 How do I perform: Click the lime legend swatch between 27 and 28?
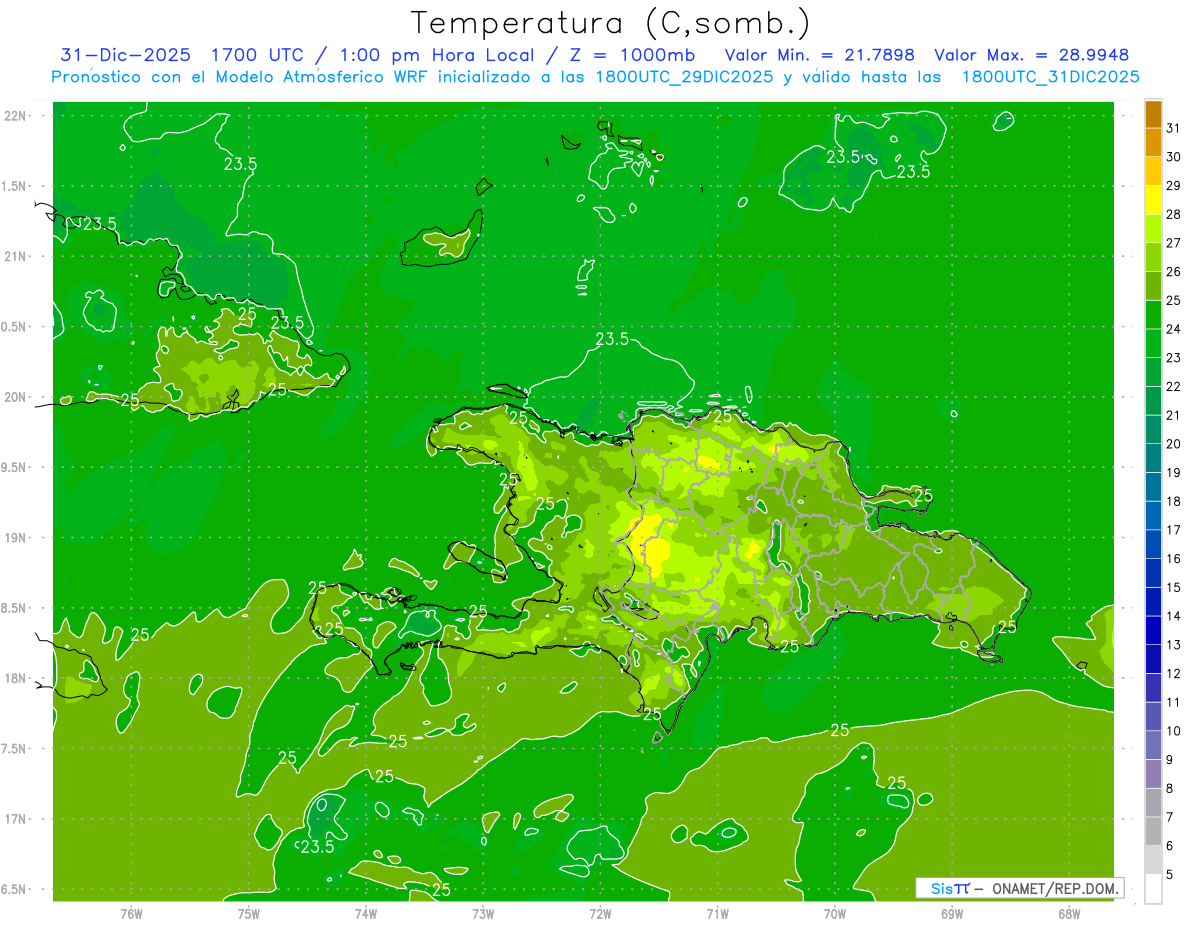[x=1153, y=229]
